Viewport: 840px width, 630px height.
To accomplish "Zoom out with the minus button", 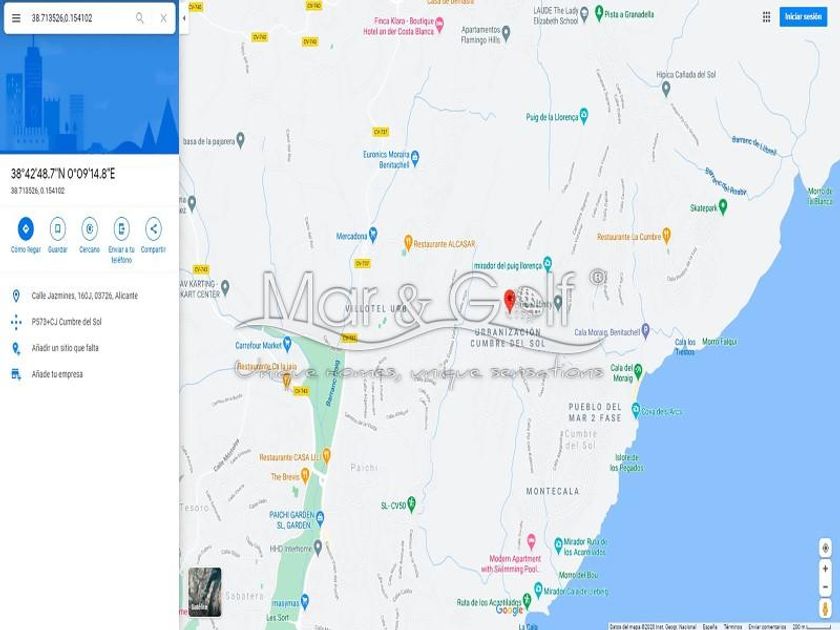I will coord(825,587).
